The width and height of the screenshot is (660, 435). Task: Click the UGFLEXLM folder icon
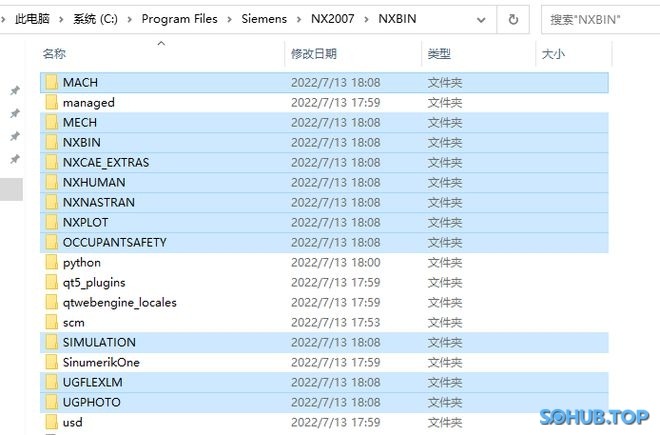tap(51, 382)
